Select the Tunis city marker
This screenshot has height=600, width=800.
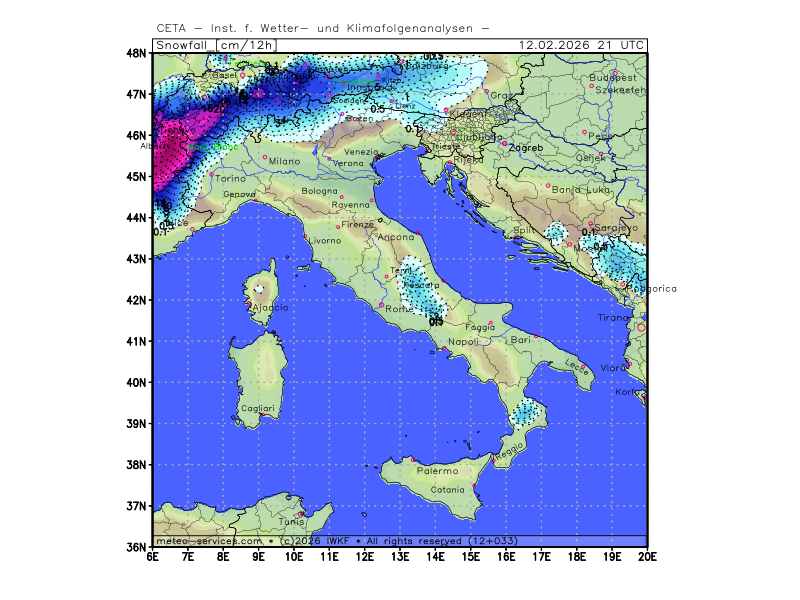300,514
